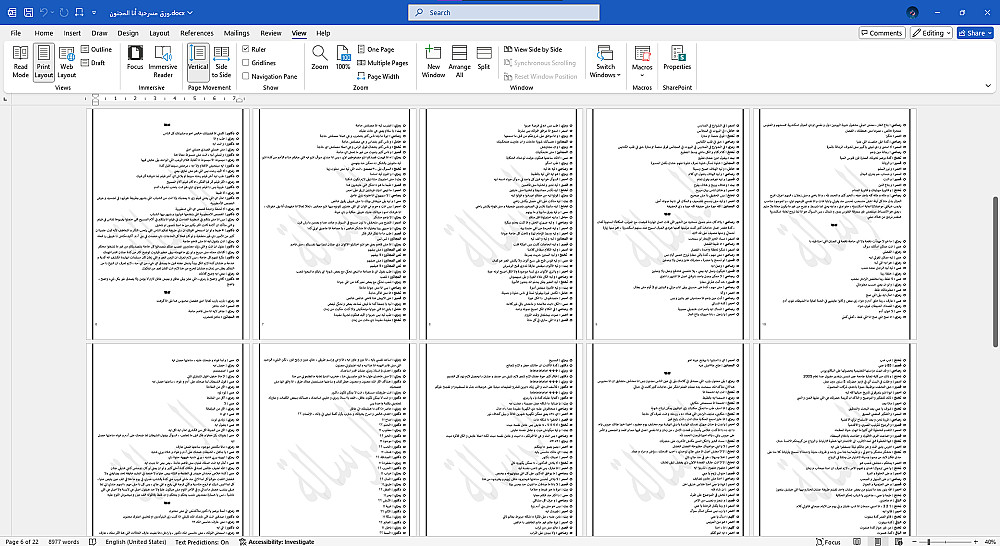Open the Comments pane
1000x546 pixels.
[881, 33]
